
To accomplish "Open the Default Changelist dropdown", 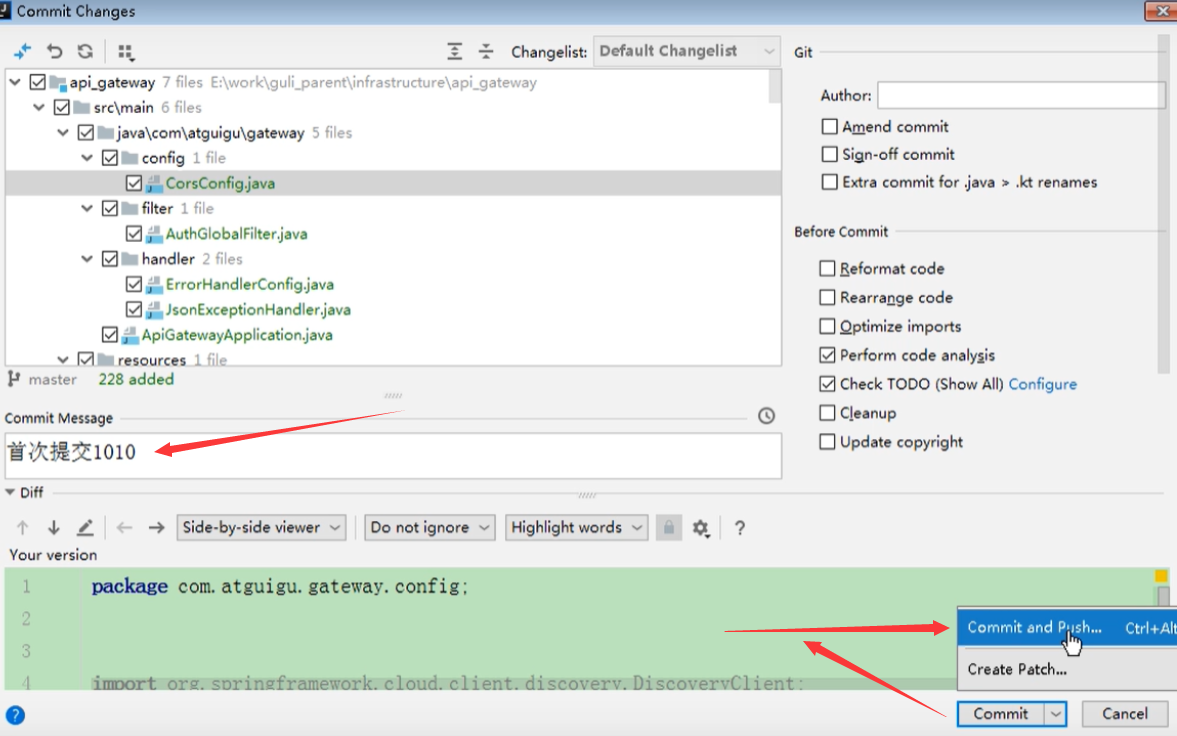I will [x=686, y=50].
